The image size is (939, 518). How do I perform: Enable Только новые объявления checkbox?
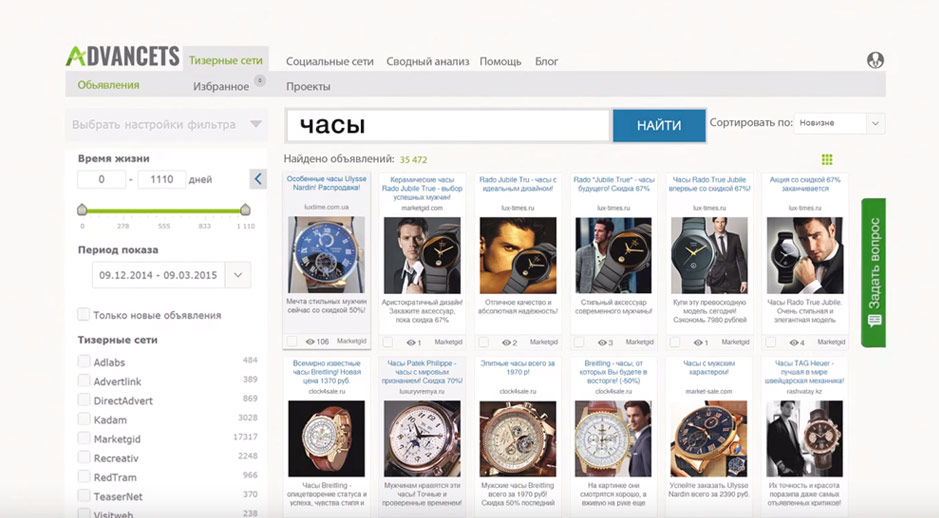(85, 315)
